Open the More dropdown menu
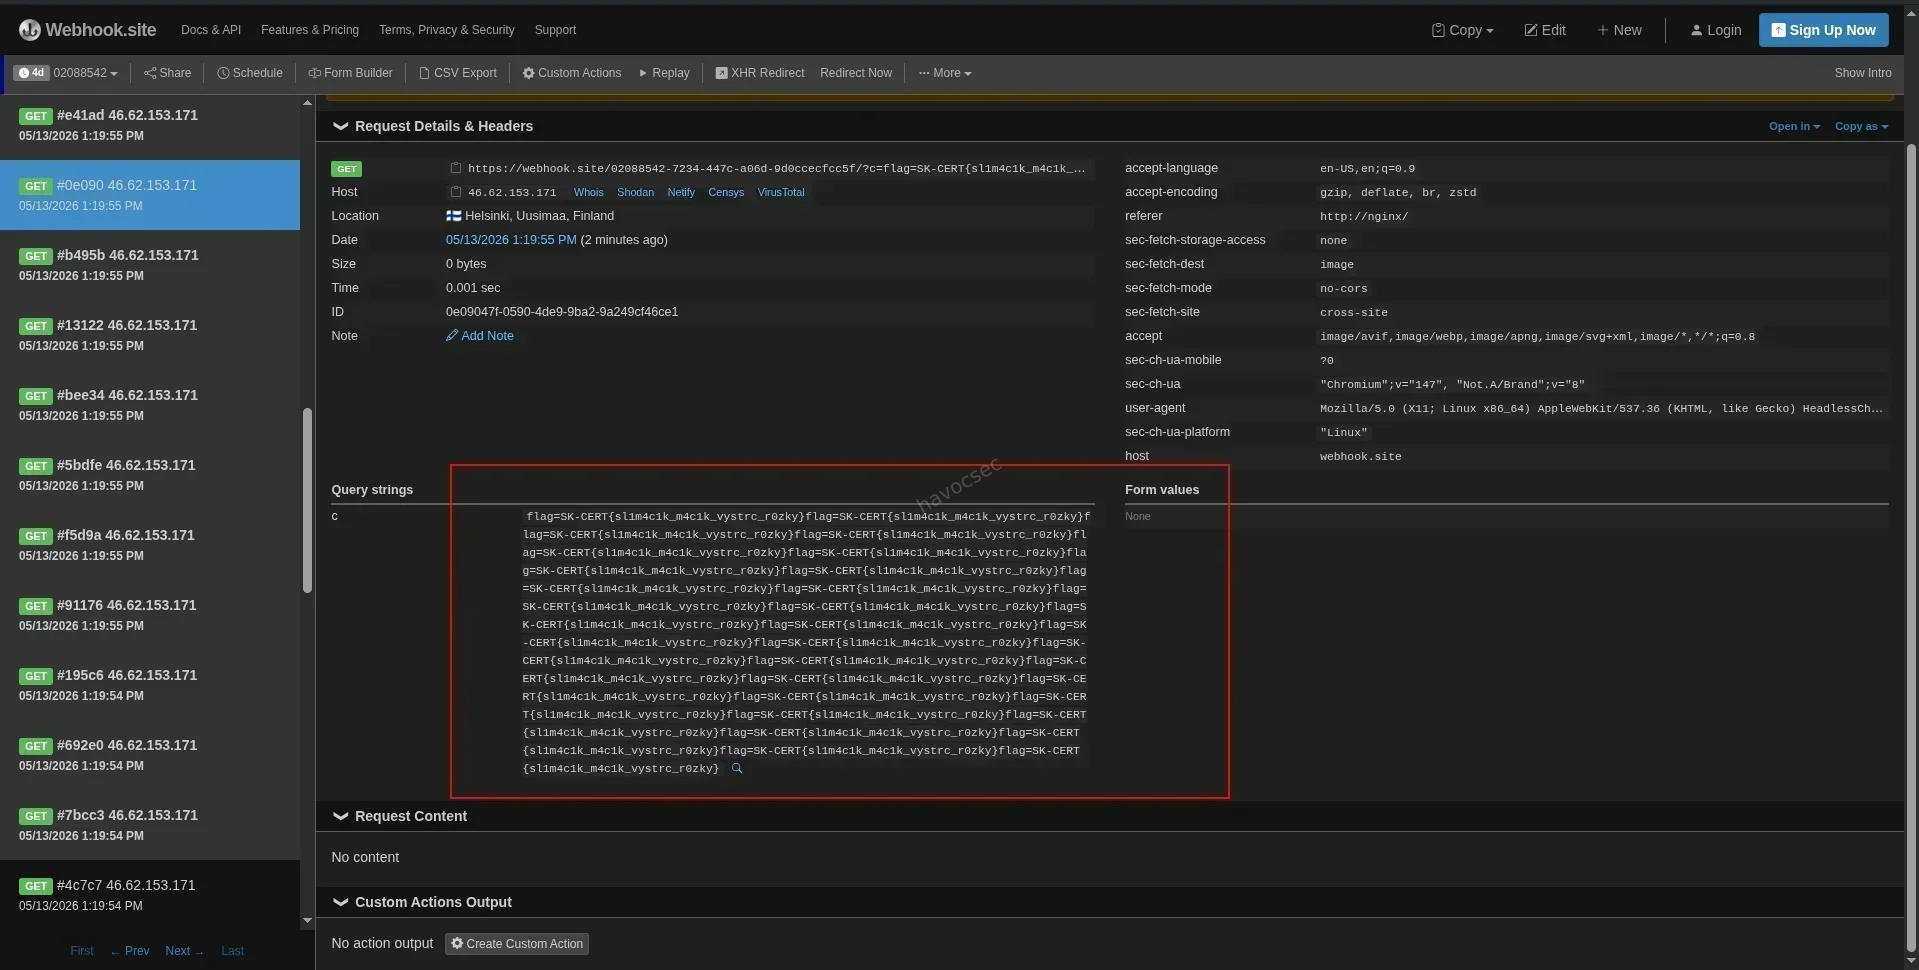1919x970 pixels. click(x=945, y=73)
